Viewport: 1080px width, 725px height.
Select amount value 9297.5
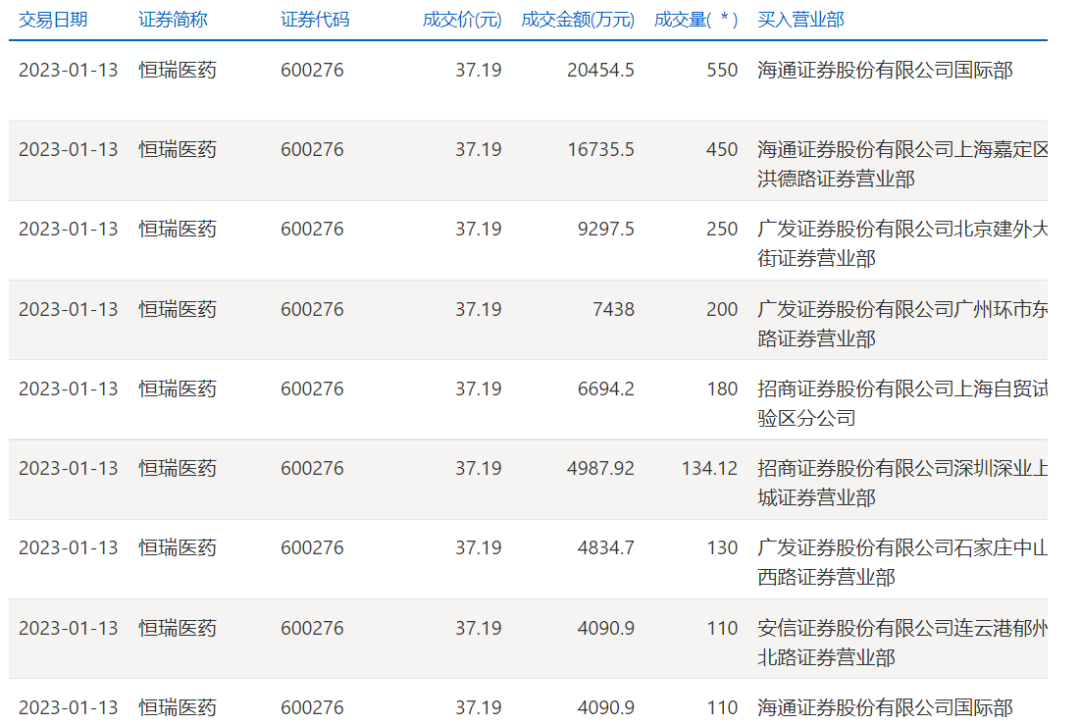(x=606, y=229)
